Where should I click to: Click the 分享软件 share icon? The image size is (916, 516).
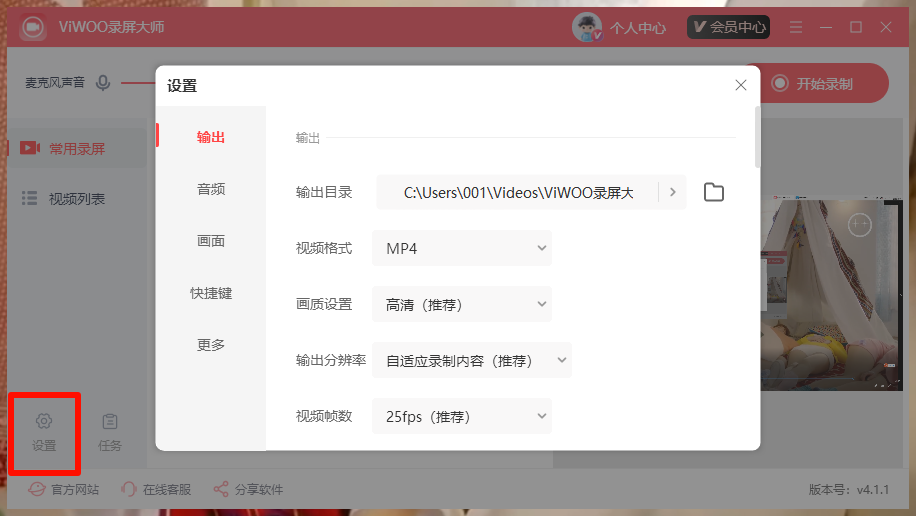pos(221,489)
